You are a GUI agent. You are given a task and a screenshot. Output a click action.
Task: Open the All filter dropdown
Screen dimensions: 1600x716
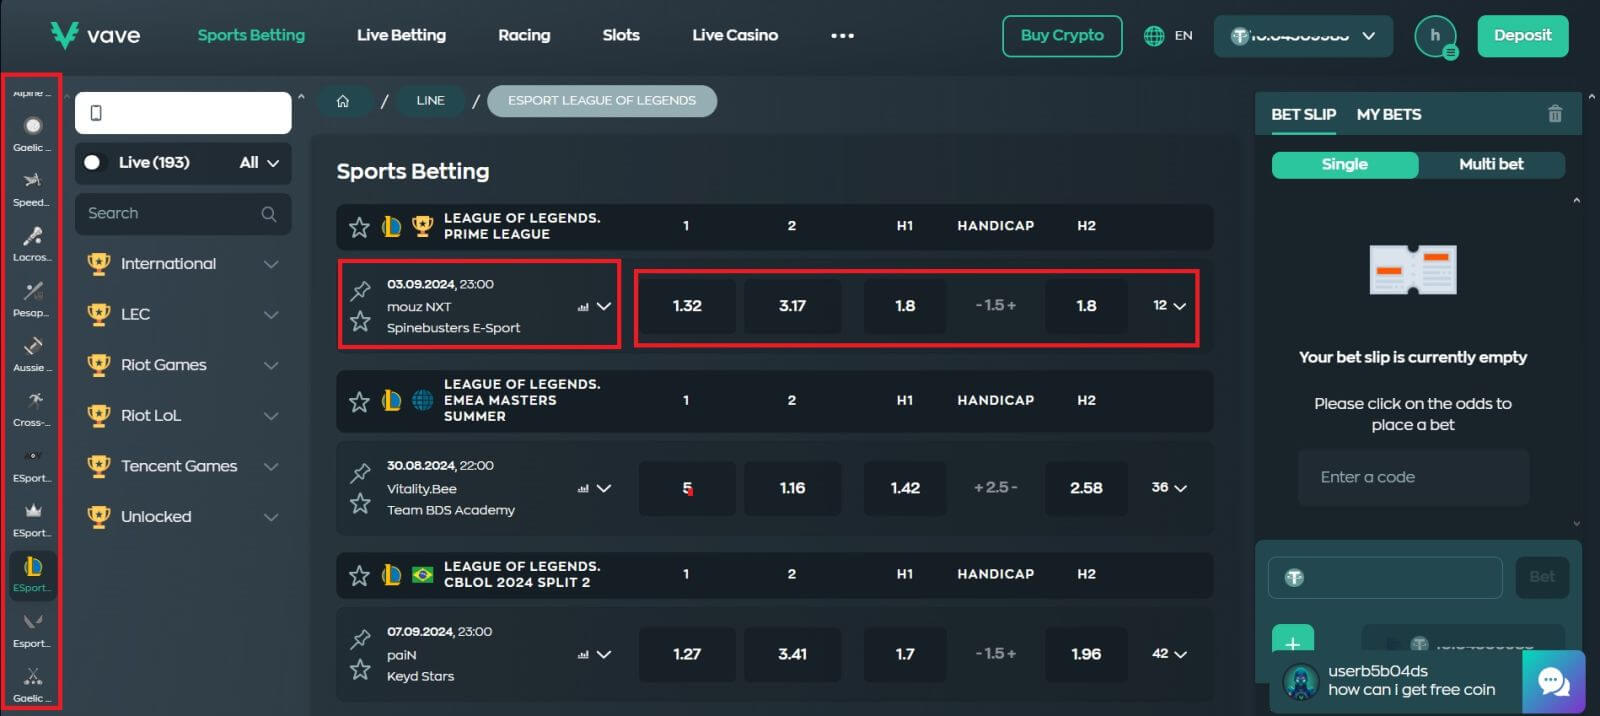tap(259, 163)
